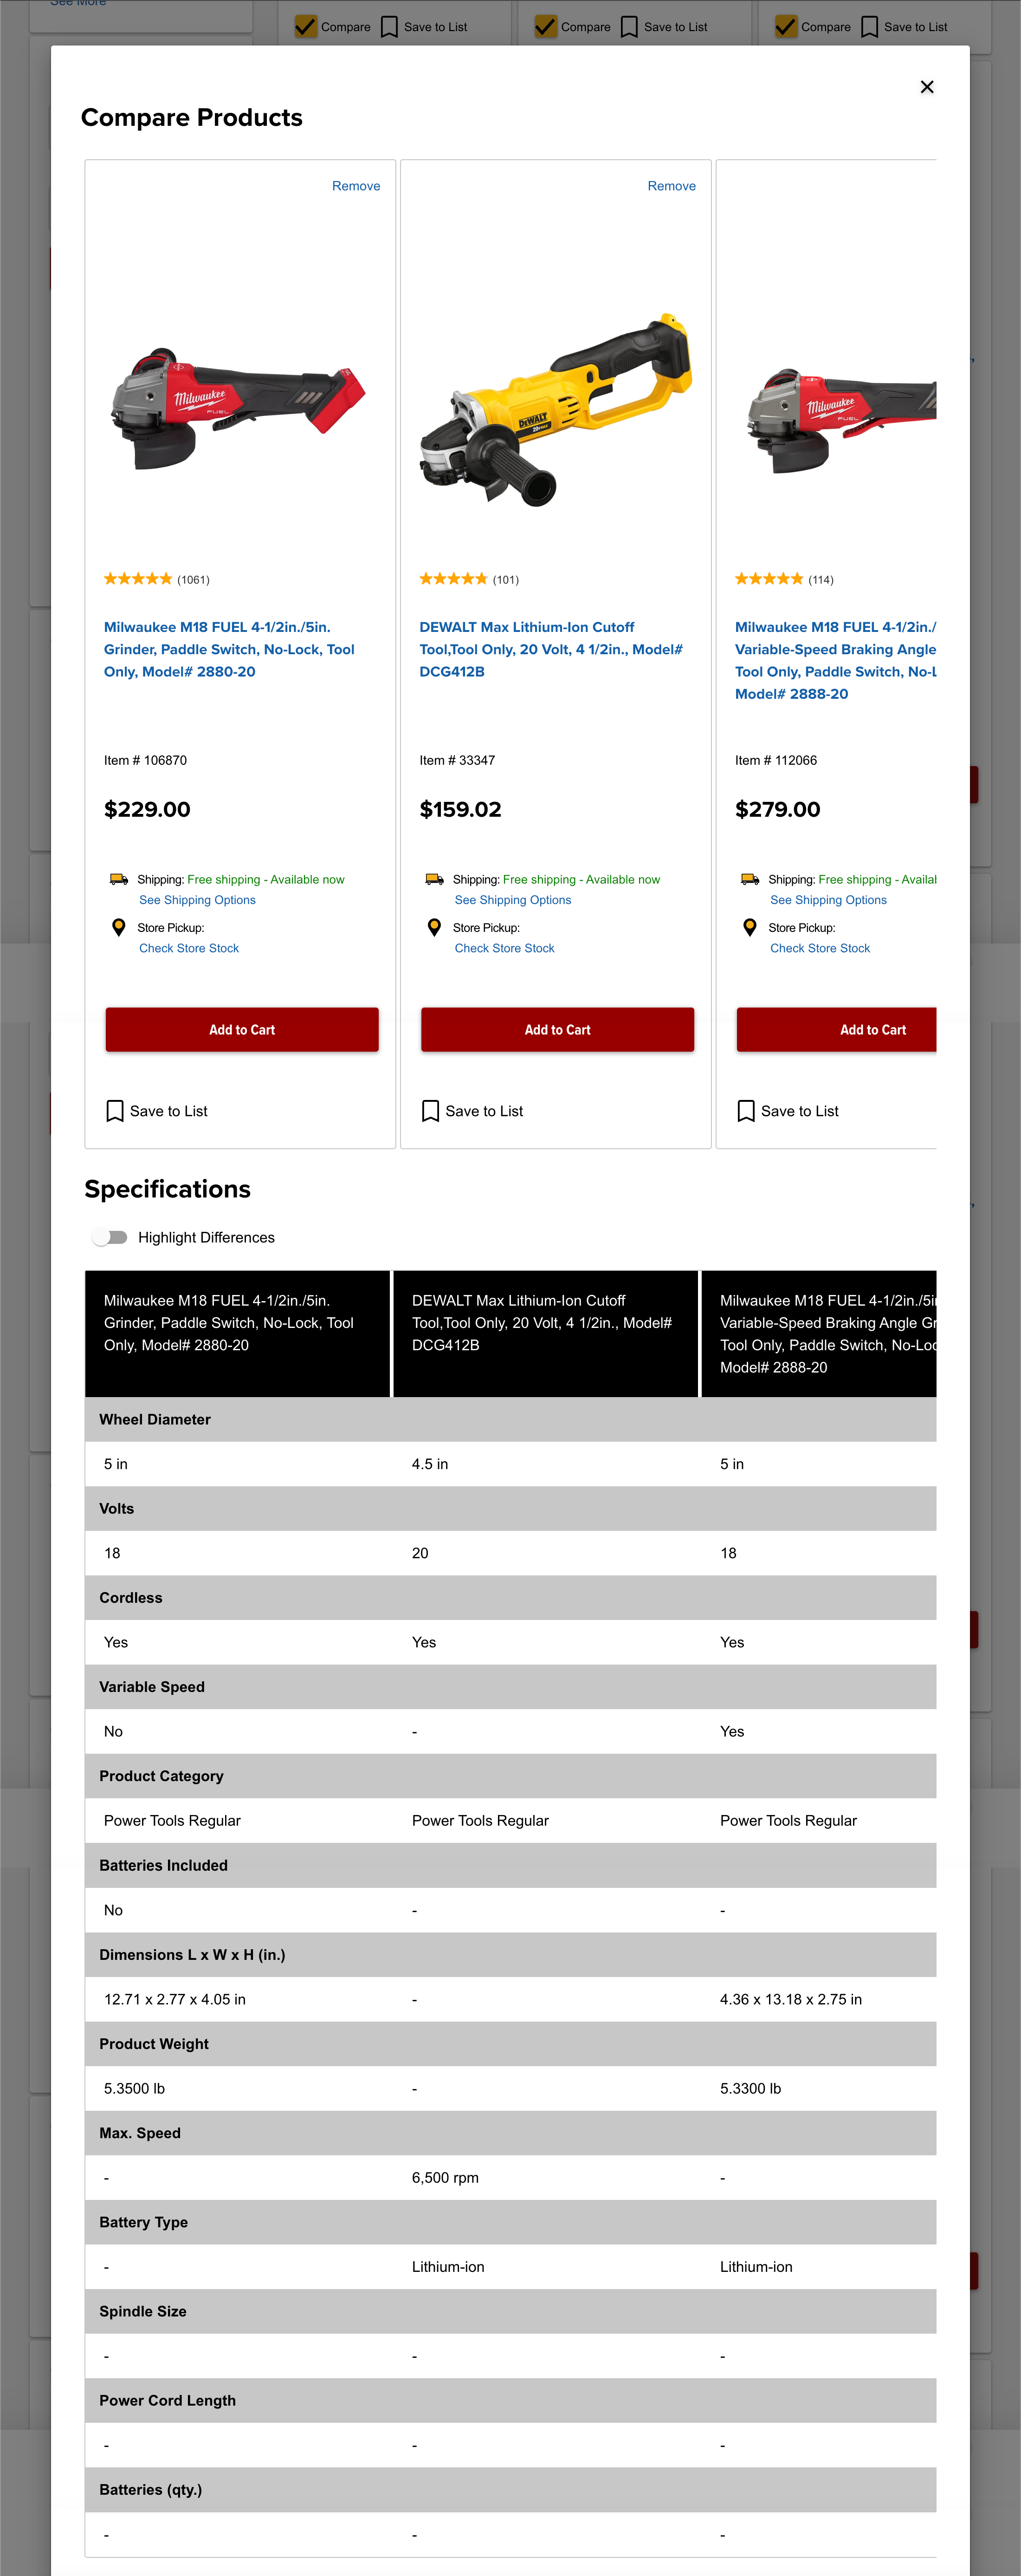The image size is (1021, 2576).
Task: Click store pickup pin for Milwaukee 2880-20
Action: tap(119, 927)
